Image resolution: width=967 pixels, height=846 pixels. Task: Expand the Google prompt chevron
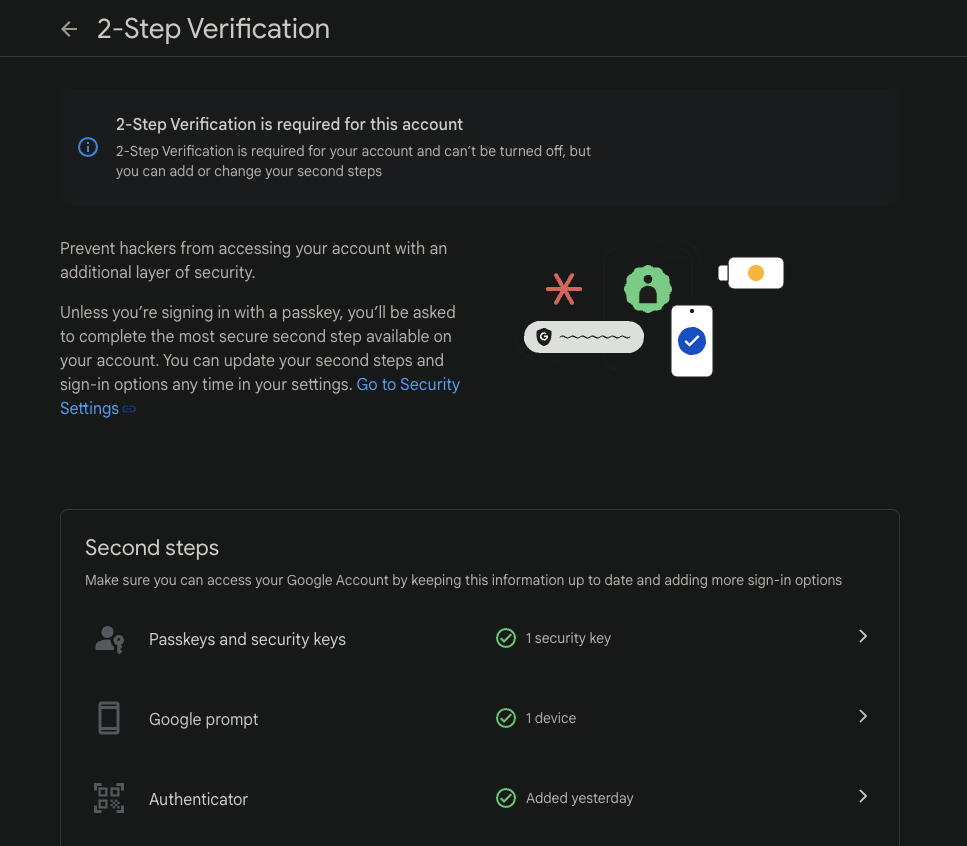click(x=863, y=717)
